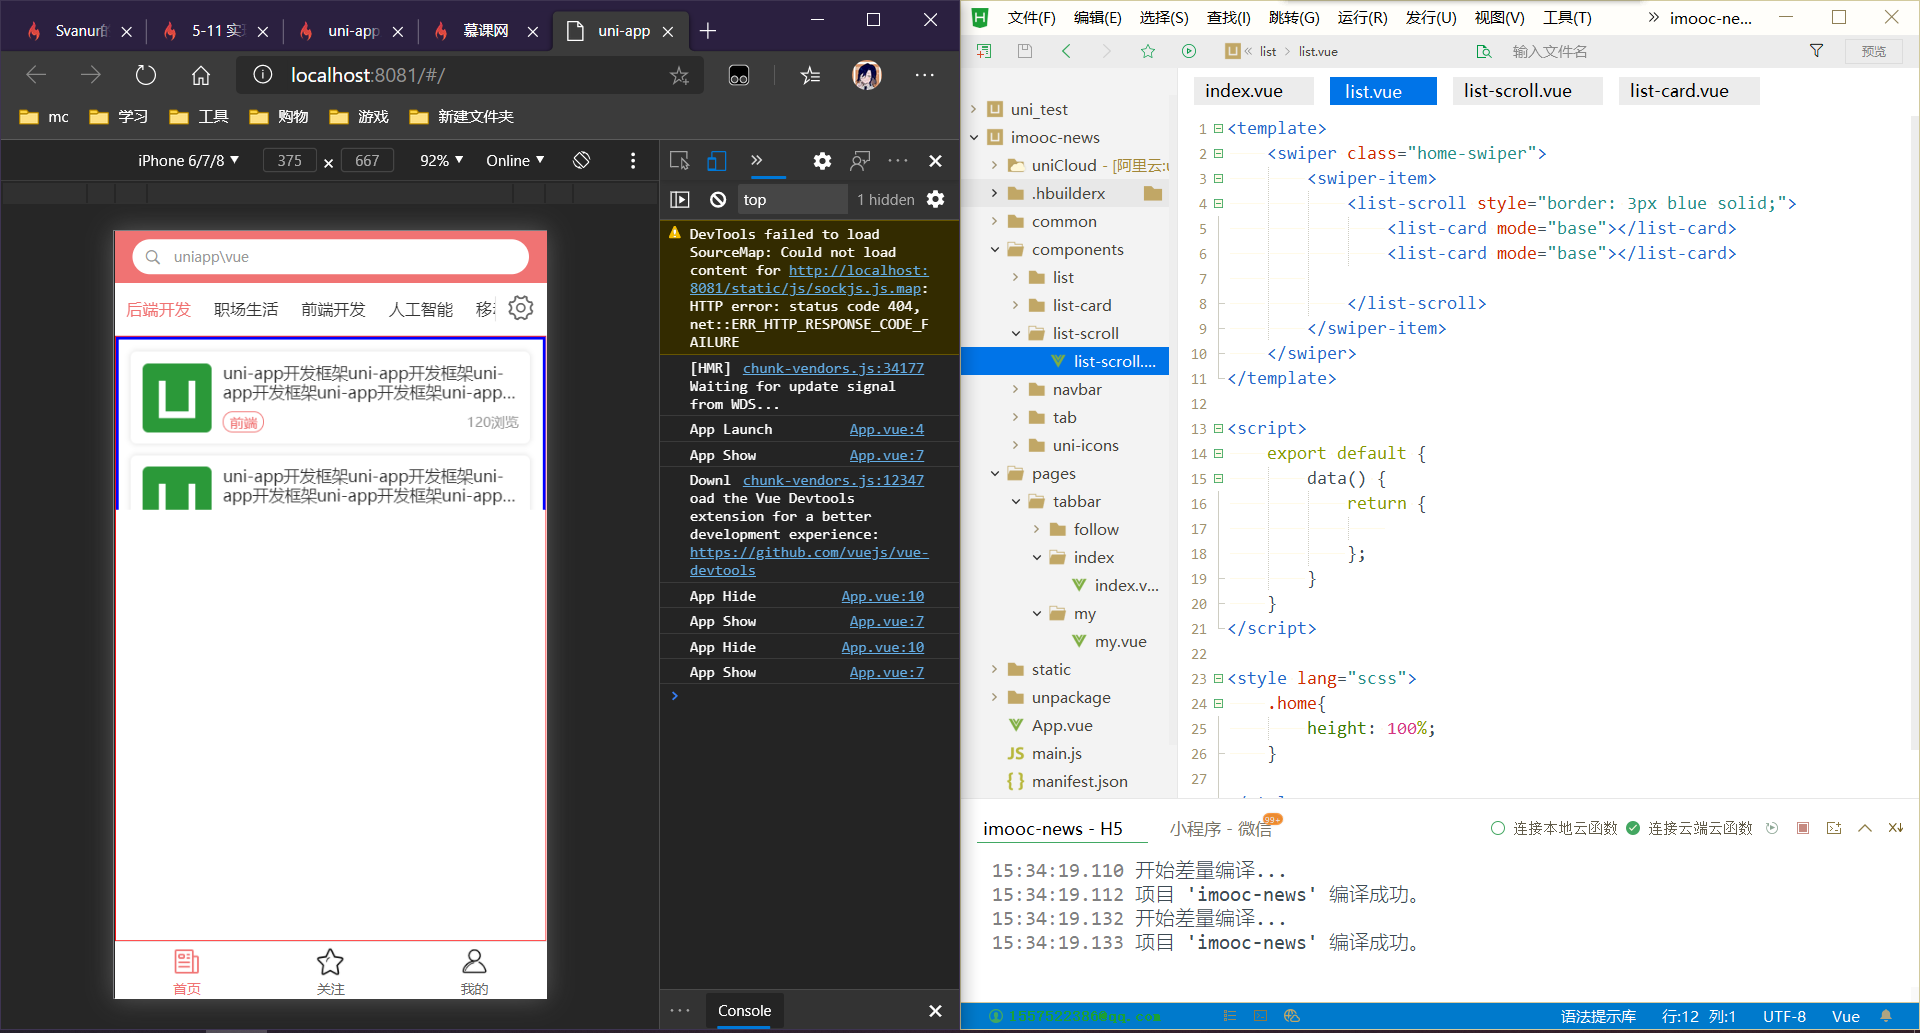Viewport: 1920px width, 1033px height.
Task: Collapse the components folder
Action: pos(995,249)
